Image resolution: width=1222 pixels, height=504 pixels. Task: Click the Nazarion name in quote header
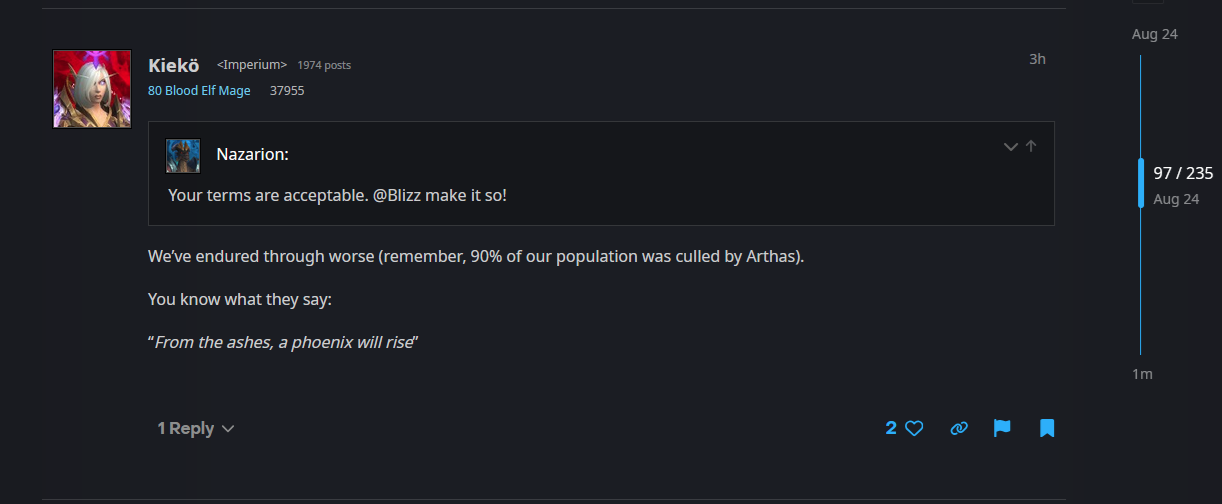click(x=252, y=155)
